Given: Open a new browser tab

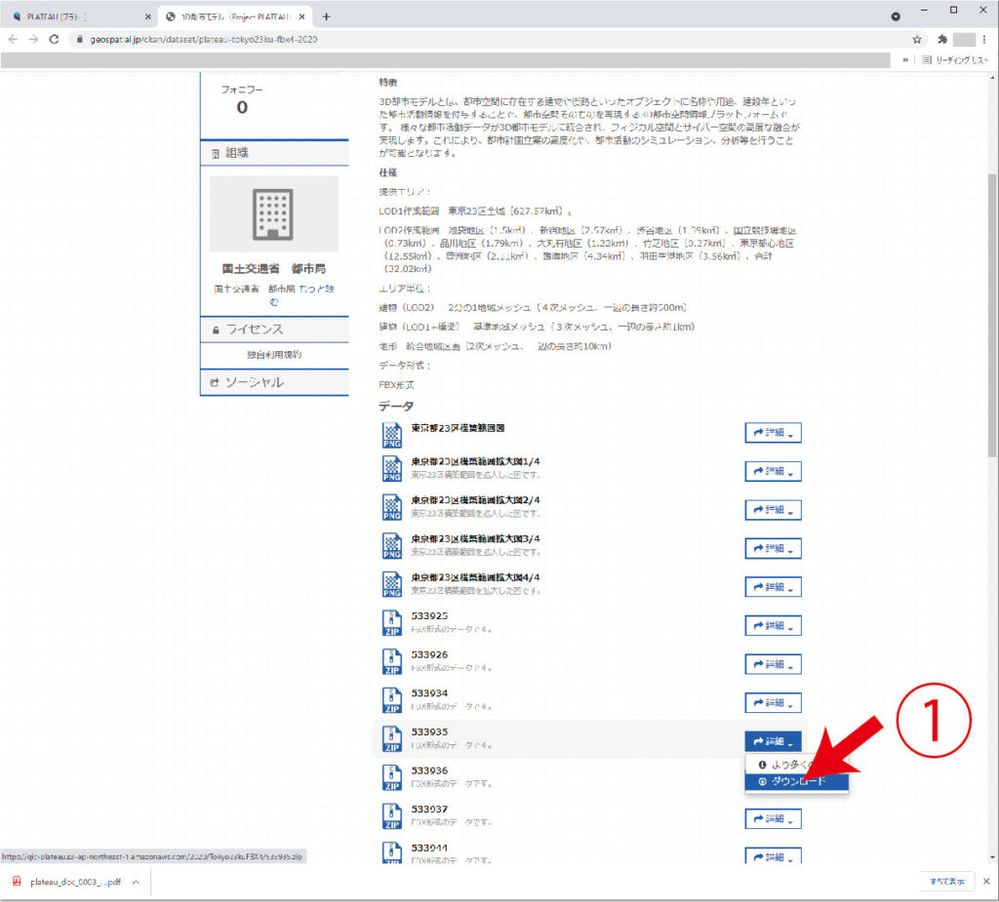Looking at the screenshot, I should [x=326, y=17].
